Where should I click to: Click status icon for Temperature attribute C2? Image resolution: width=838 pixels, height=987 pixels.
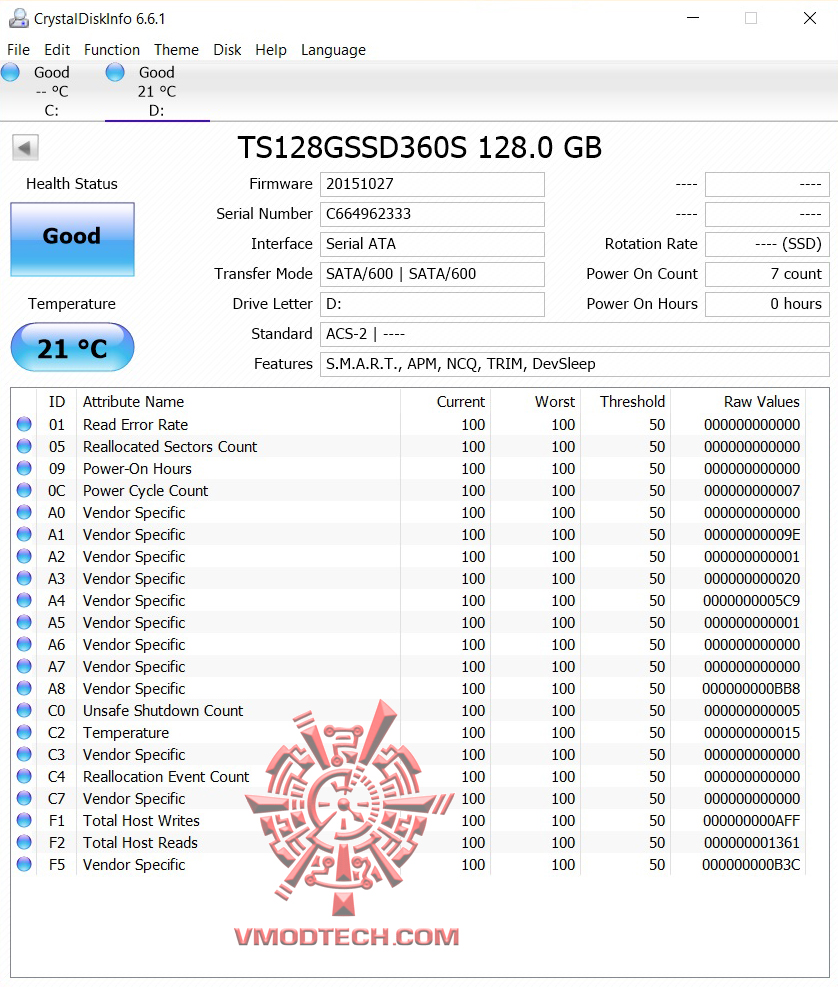pyautogui.click(x=24, y=732)
